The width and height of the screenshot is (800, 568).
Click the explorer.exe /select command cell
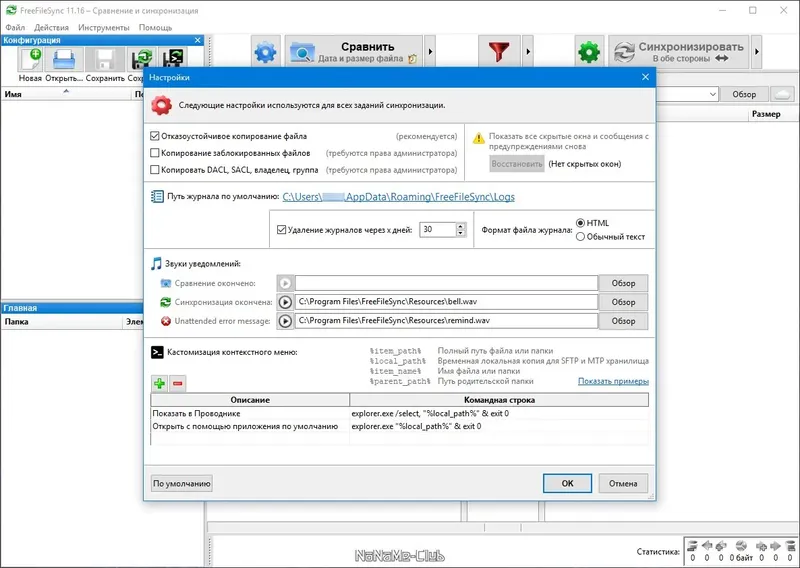tap(499, 413)
